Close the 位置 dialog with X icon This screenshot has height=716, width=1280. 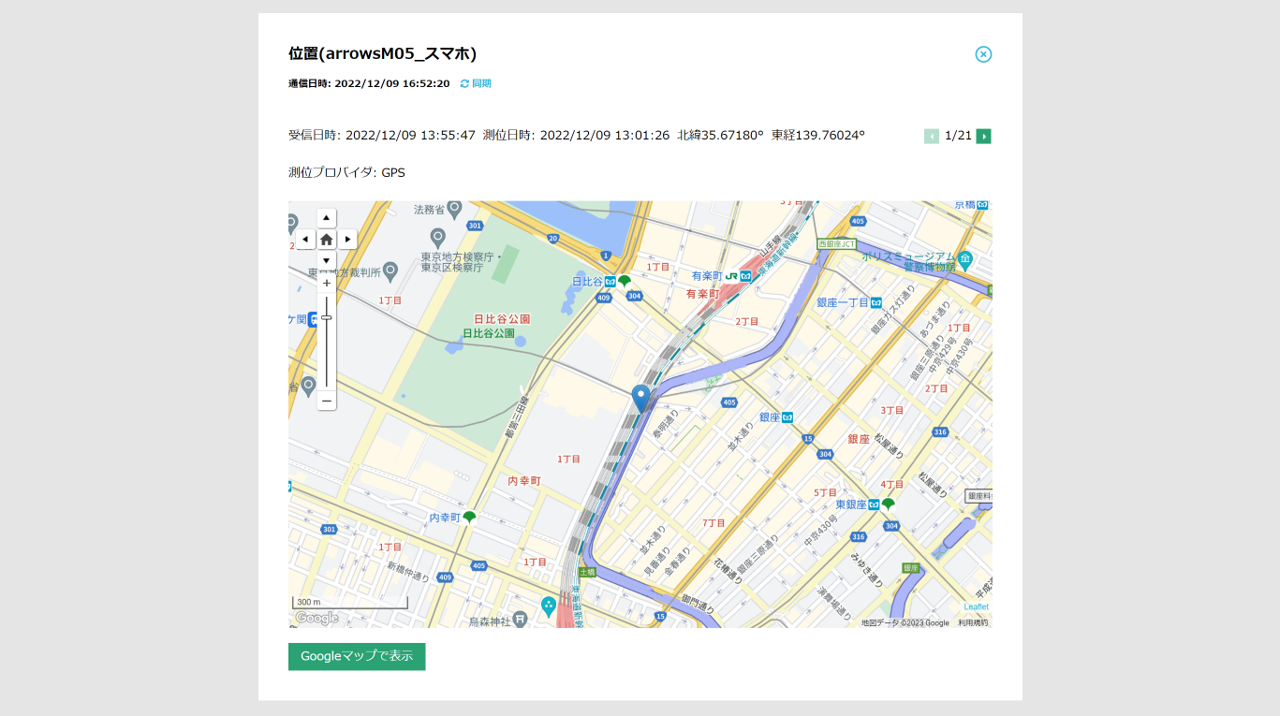click(x=983, y=54)
